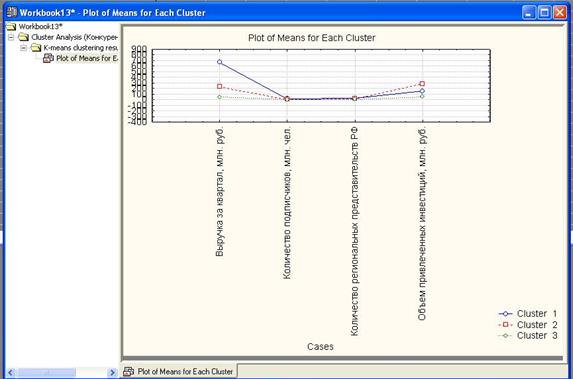Click the Количество подписчиков axis label
The image size is (573, 379).
click(287, 203)
